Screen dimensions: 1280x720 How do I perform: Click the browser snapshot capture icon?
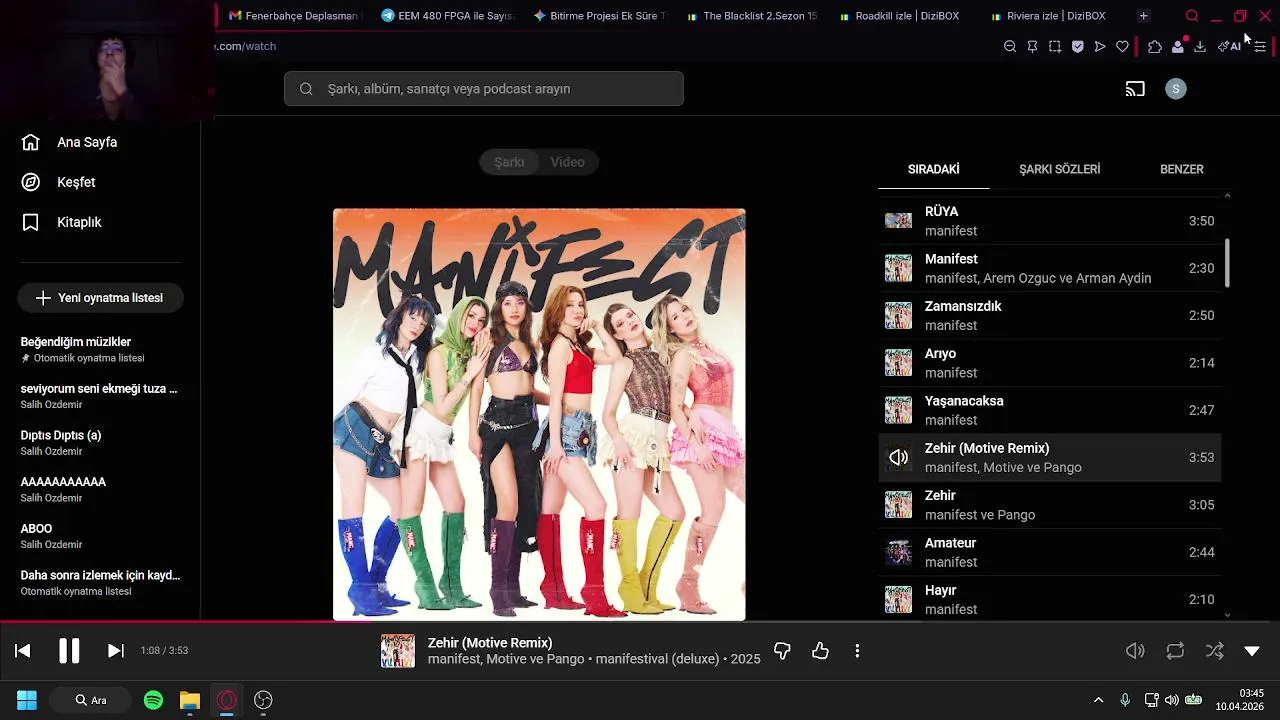click(1055, 46)
